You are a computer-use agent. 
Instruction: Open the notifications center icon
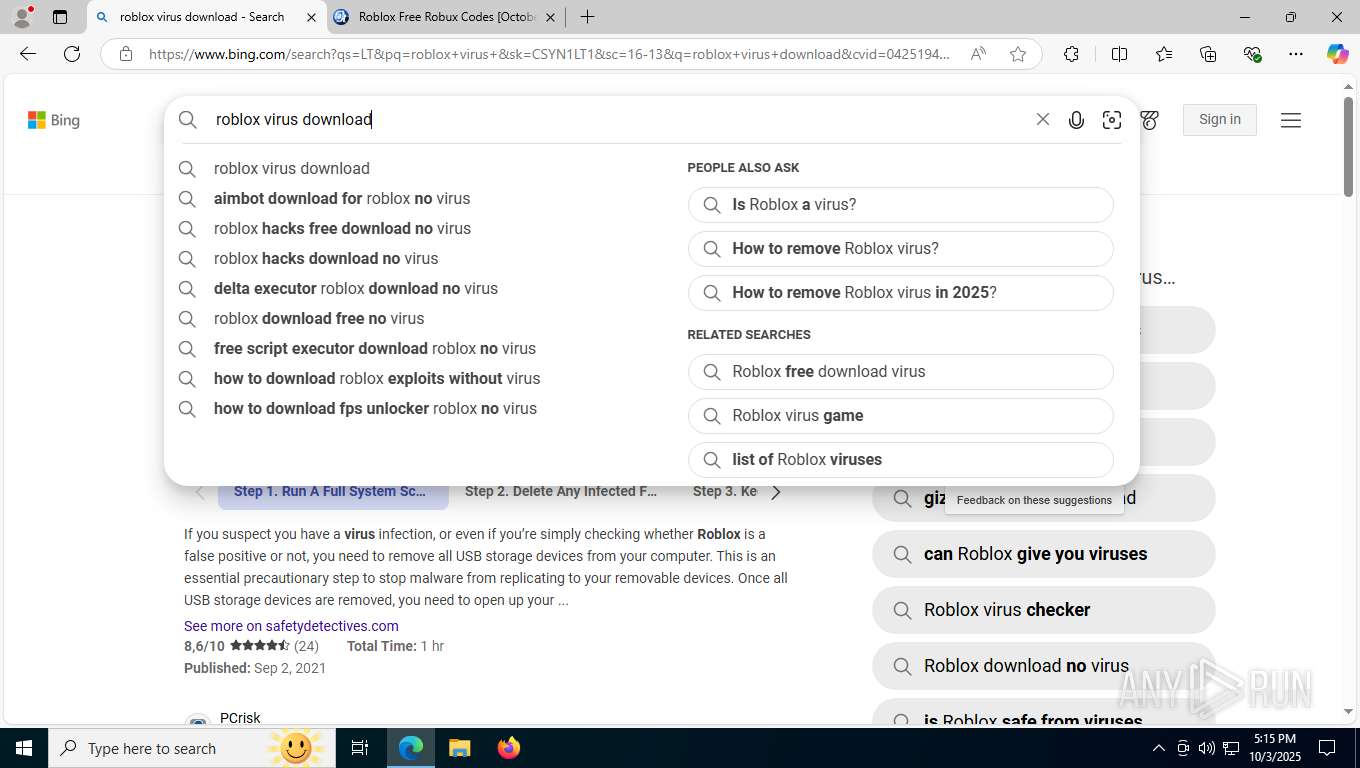click(x=1327, y=748)
